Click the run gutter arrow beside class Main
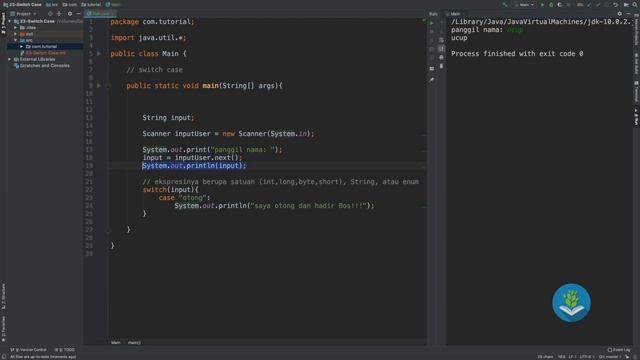 click(99, 53)
